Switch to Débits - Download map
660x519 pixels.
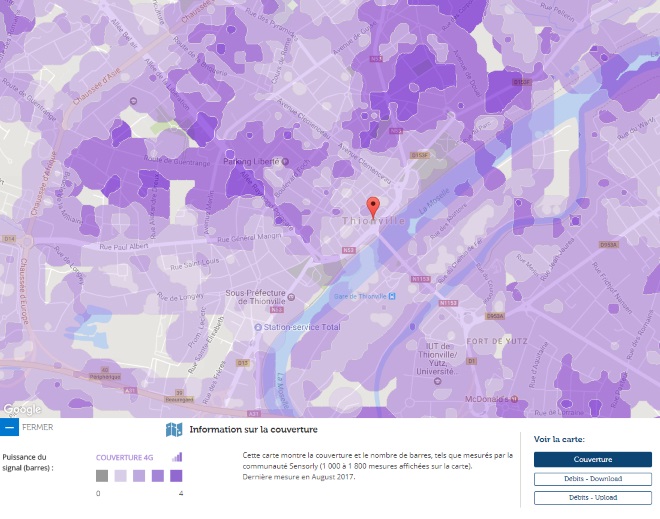pos(593,479)
